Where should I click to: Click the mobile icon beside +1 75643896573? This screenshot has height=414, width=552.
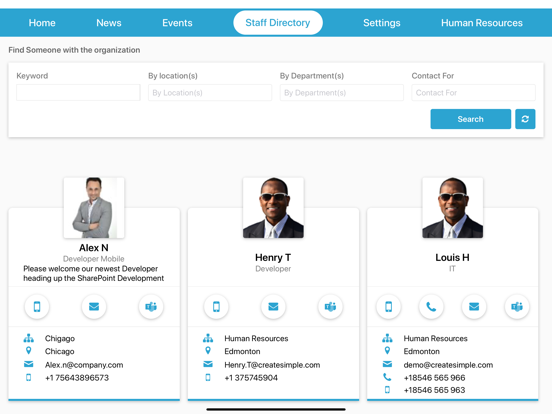(29, 377)
